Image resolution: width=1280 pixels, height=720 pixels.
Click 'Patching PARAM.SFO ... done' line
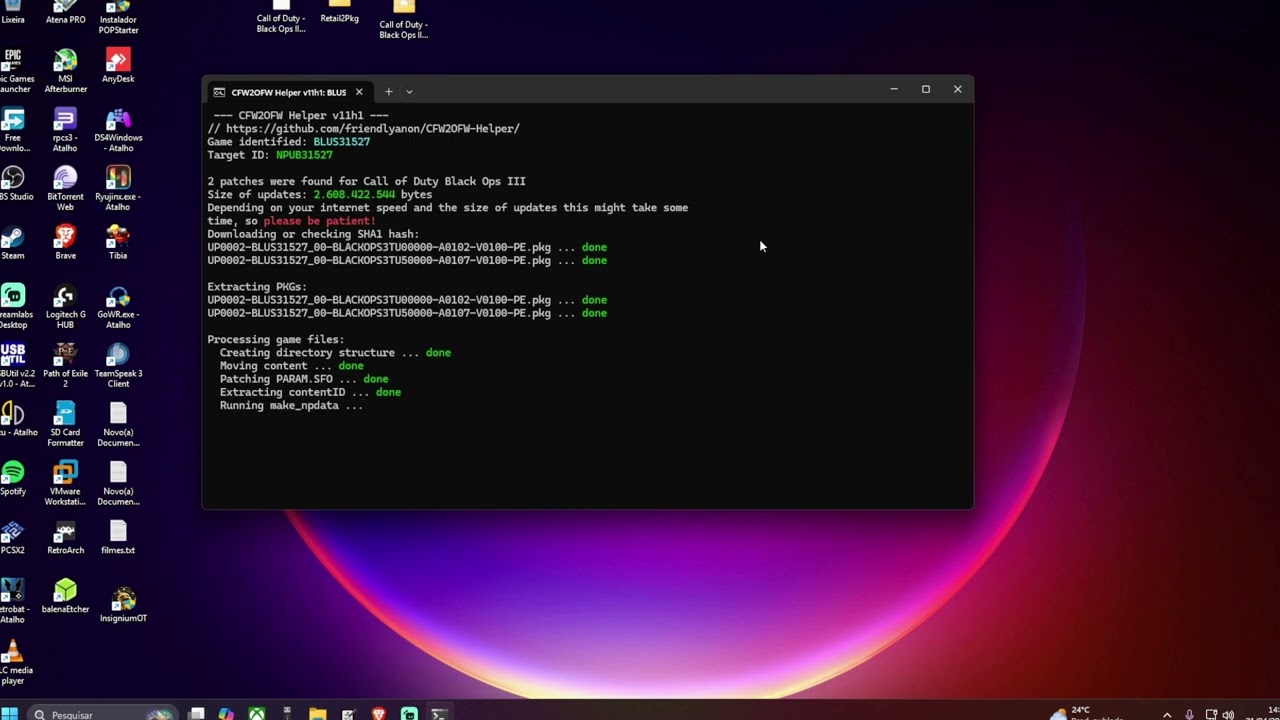coord(304,379)
